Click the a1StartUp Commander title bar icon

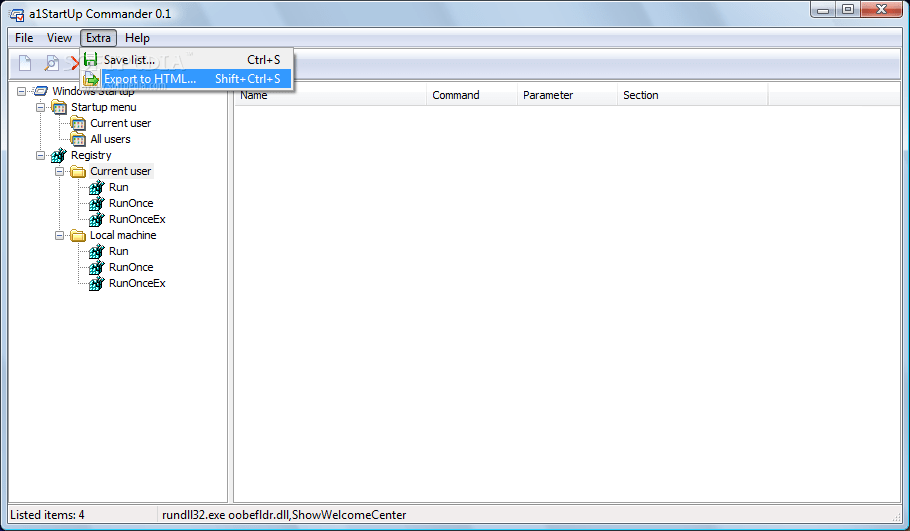(x=17, y=14)
